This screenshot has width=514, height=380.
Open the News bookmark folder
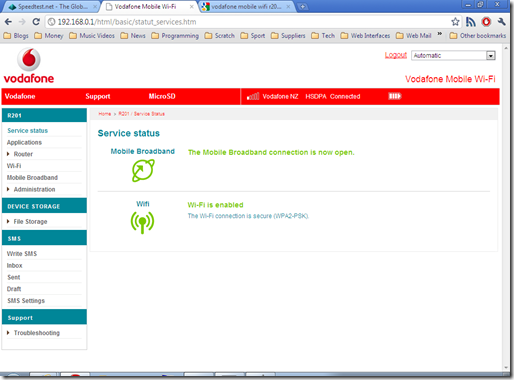tap(133, 36)
